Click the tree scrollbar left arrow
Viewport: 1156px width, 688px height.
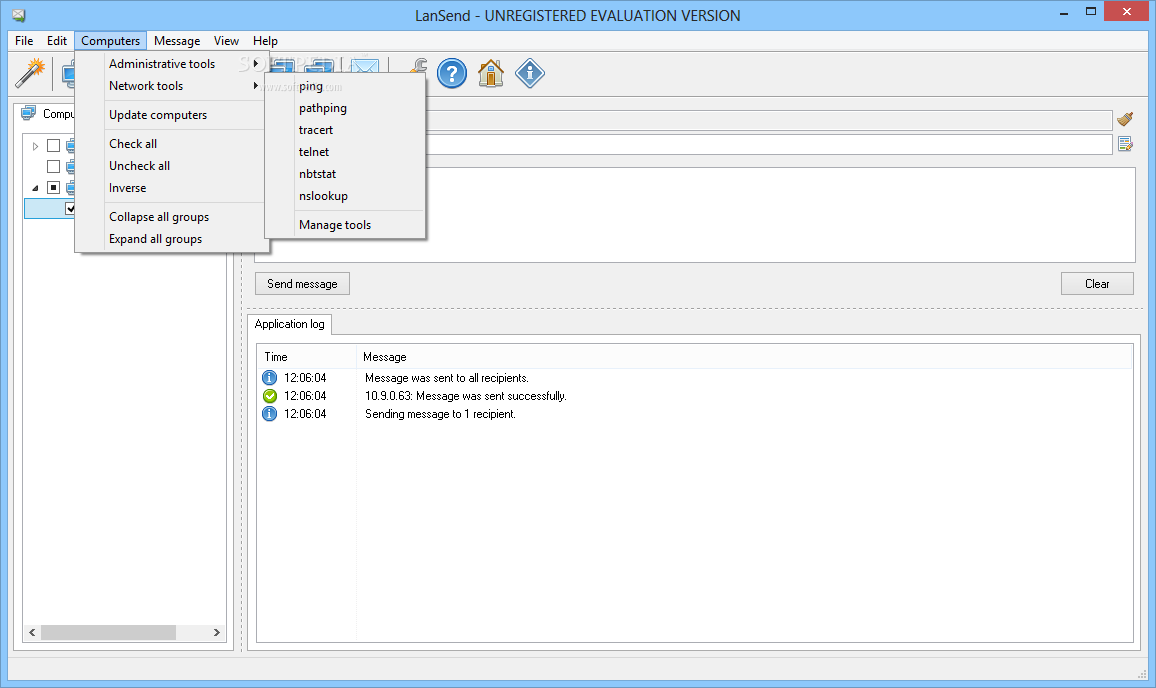32,633
